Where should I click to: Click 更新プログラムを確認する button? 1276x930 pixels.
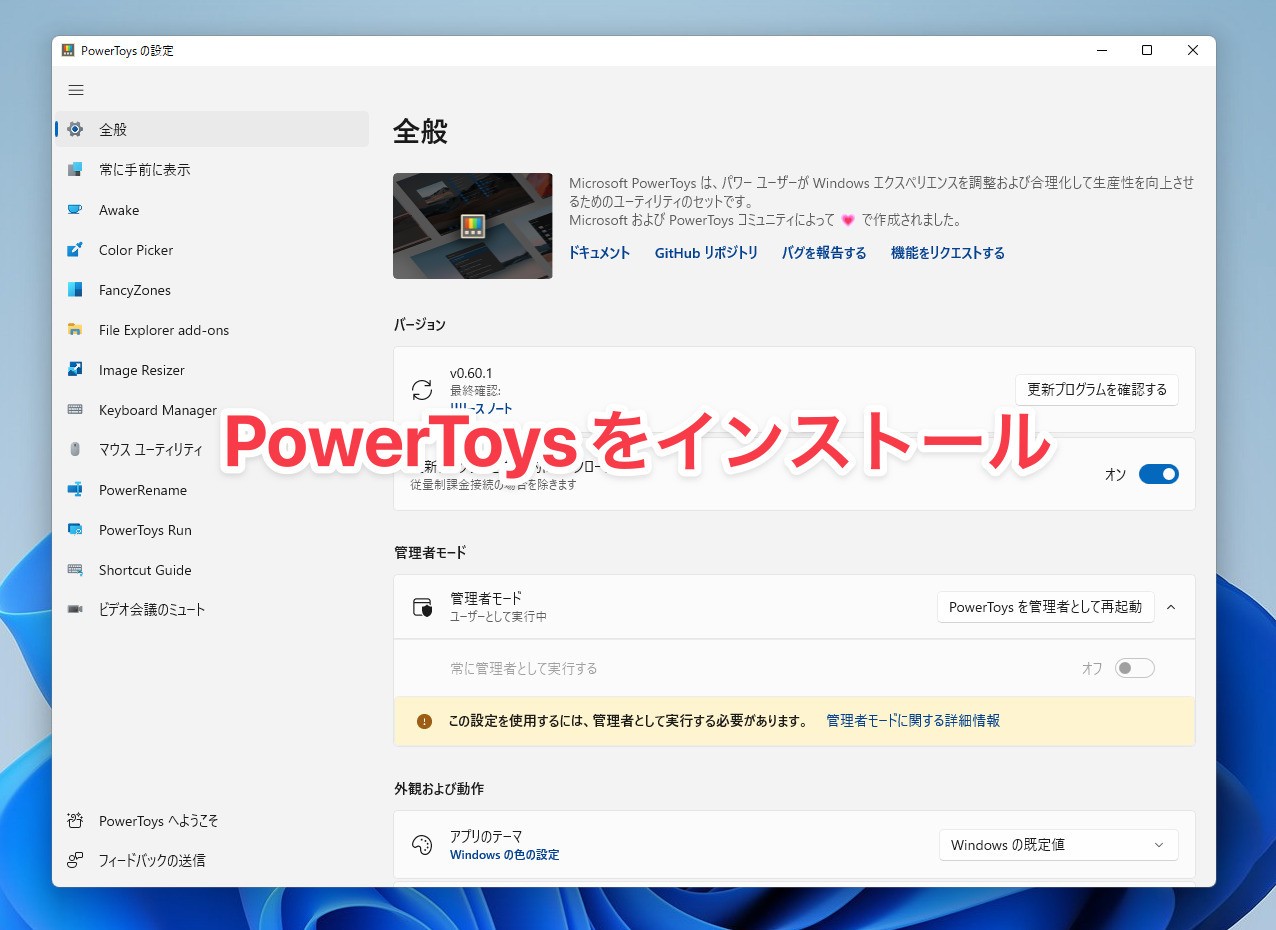point(1097,390)
